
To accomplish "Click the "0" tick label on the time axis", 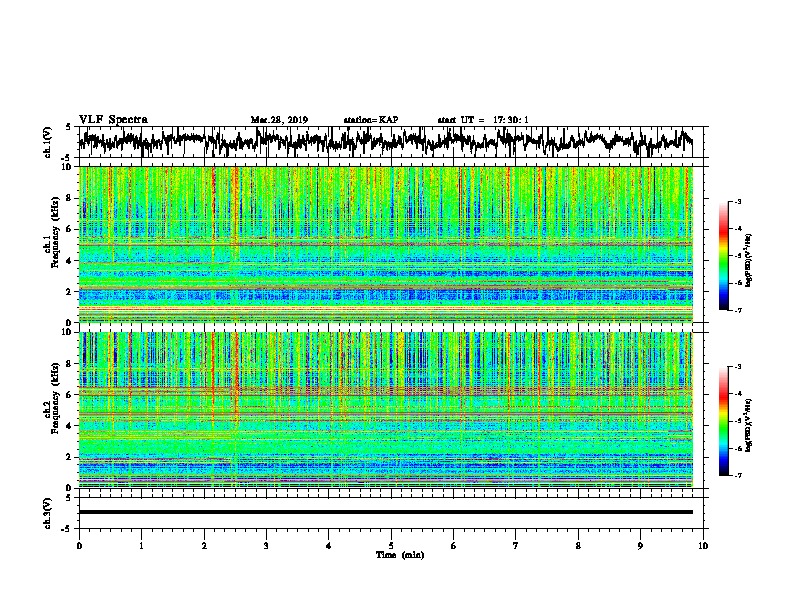I will [x=79, y=546].
